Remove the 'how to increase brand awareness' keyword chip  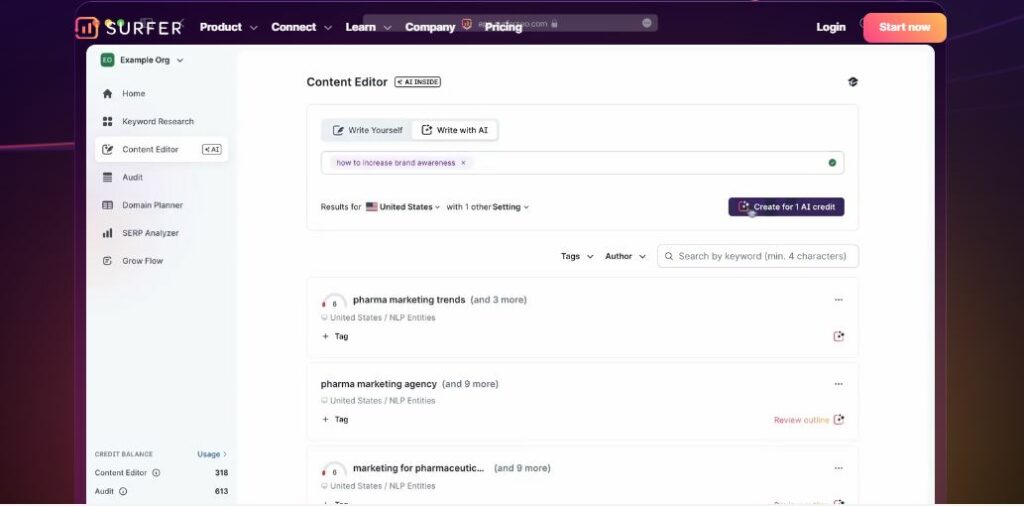[463, 163]
